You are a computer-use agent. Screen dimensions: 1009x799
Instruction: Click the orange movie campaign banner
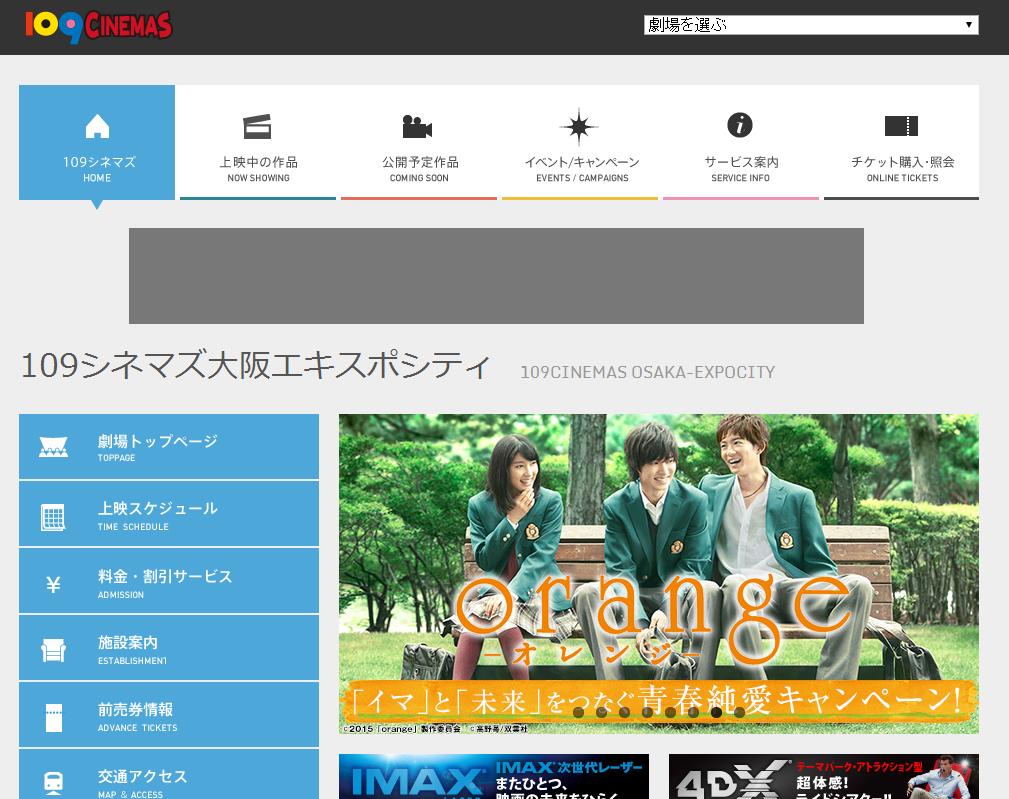click(659, 574)
